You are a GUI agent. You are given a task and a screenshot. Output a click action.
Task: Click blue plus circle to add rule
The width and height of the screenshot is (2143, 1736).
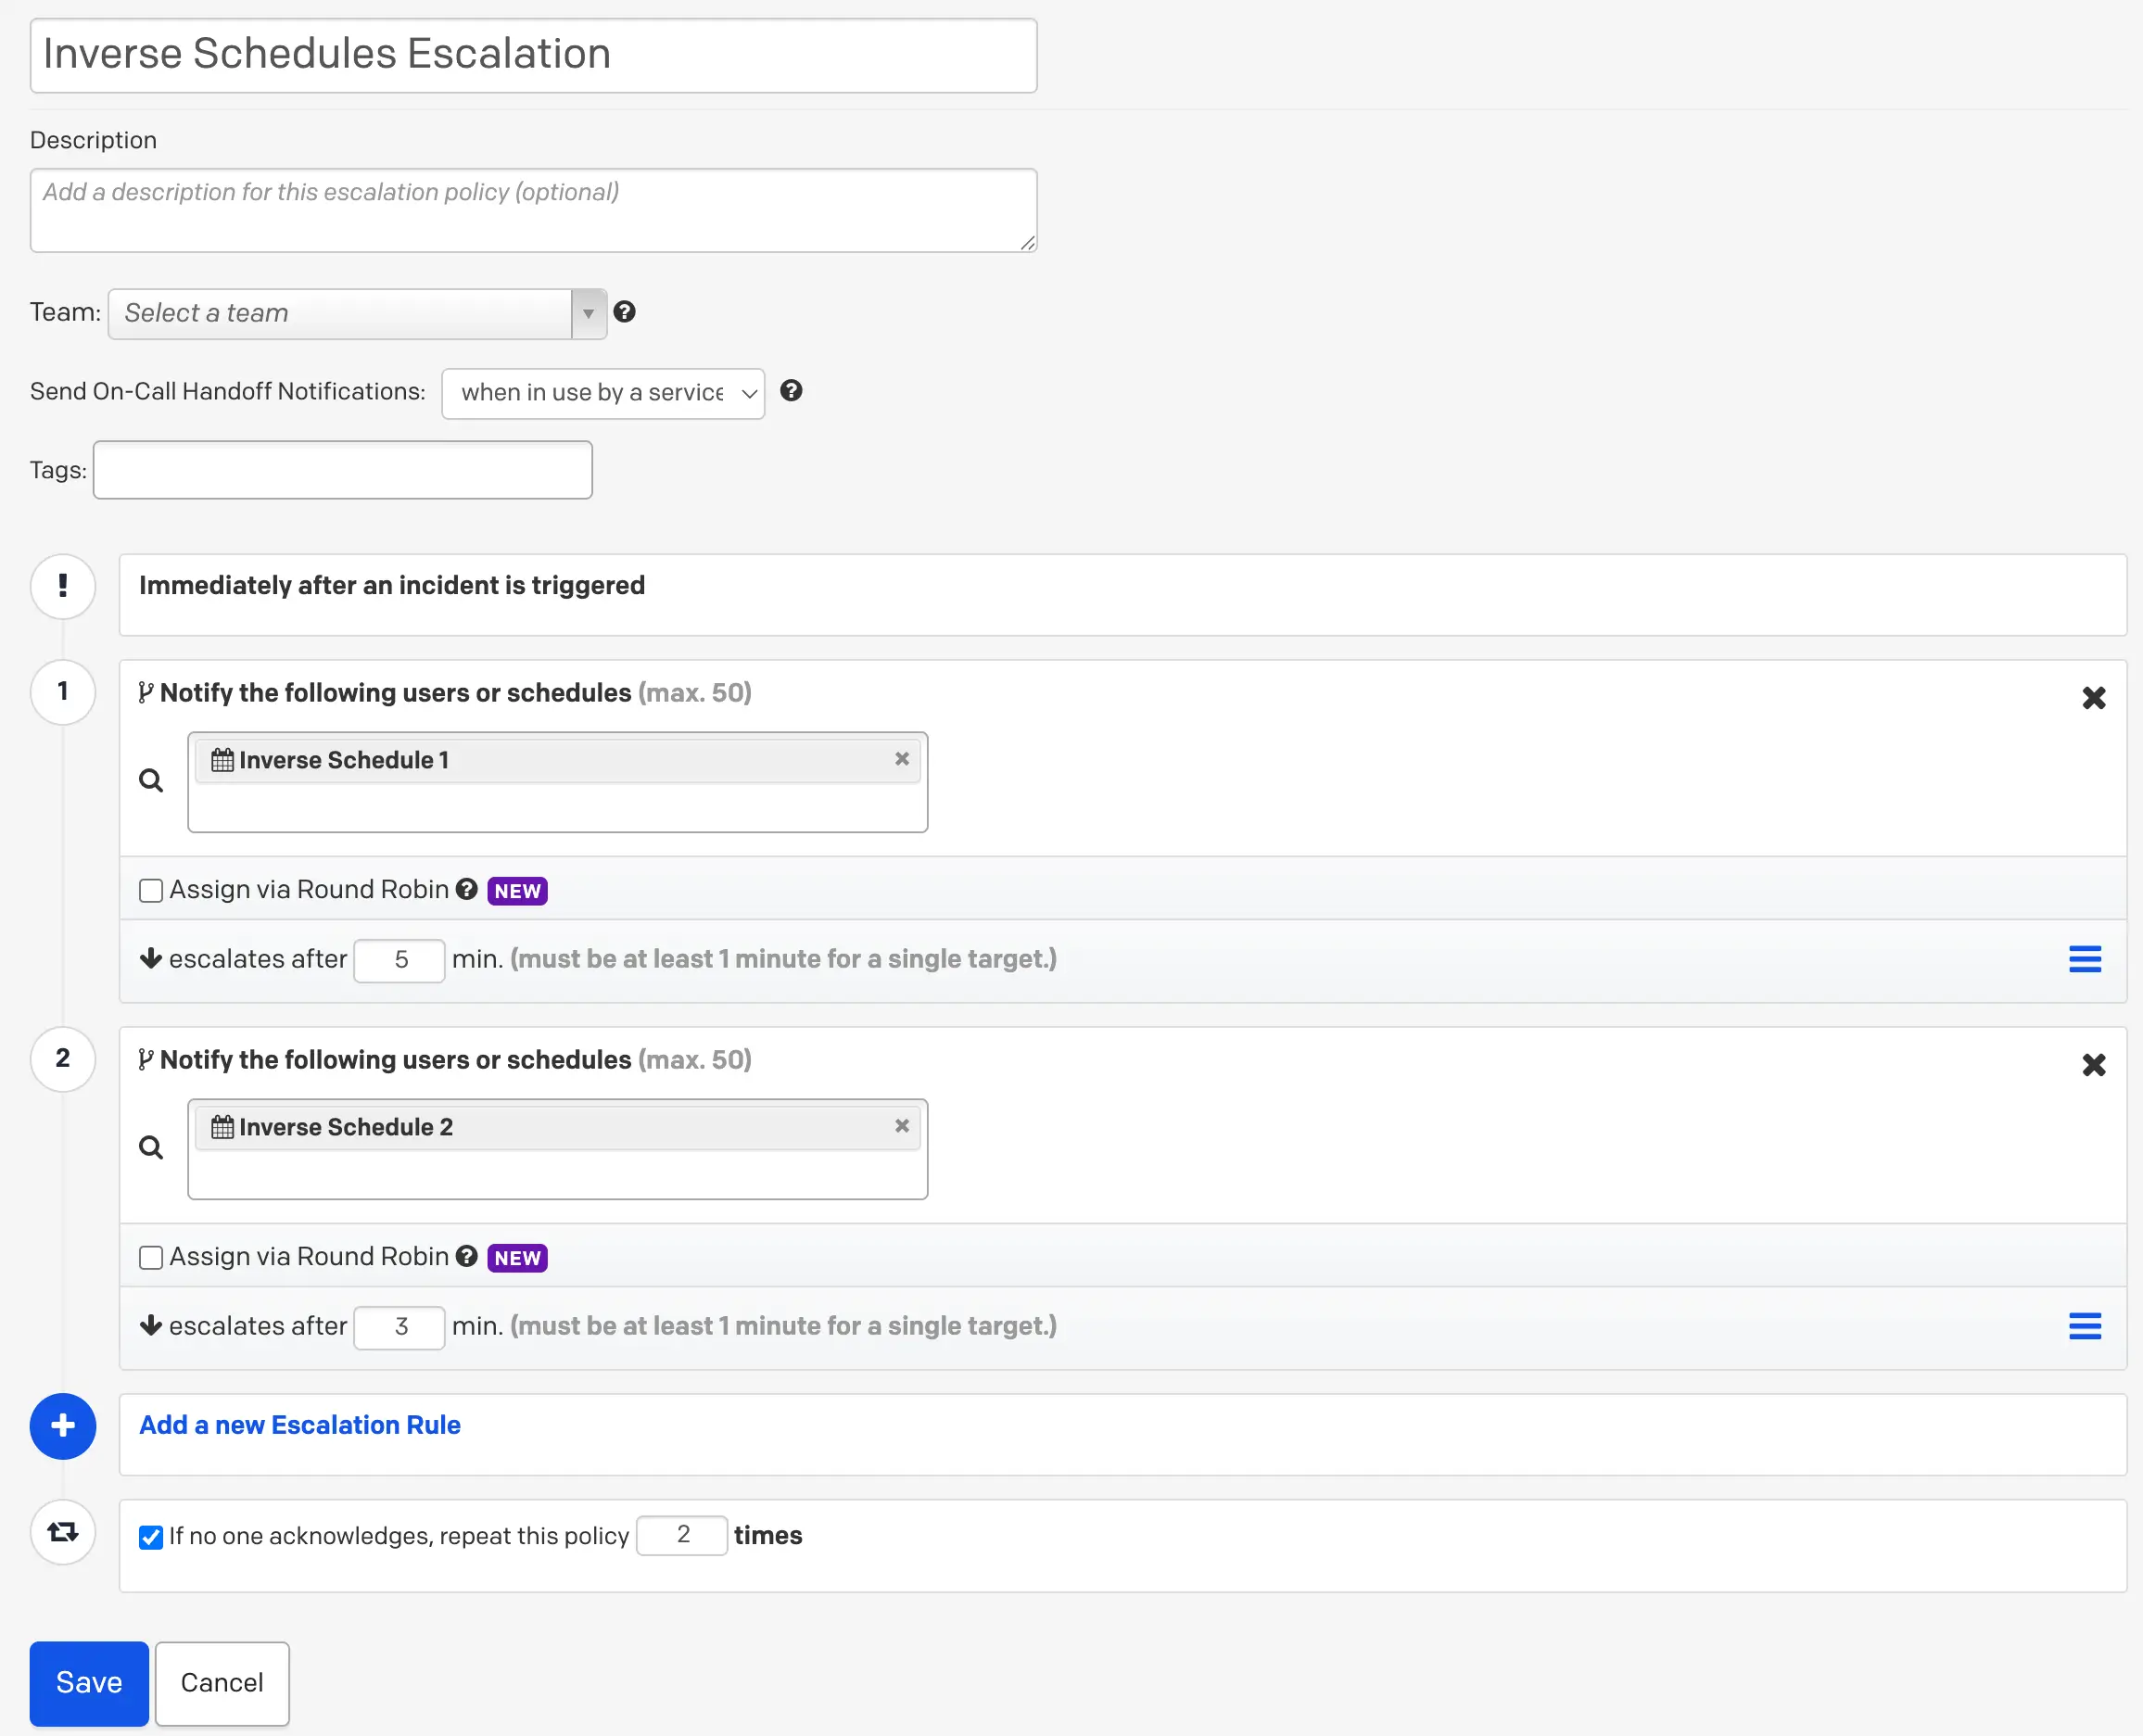[x=63, y=1426]
